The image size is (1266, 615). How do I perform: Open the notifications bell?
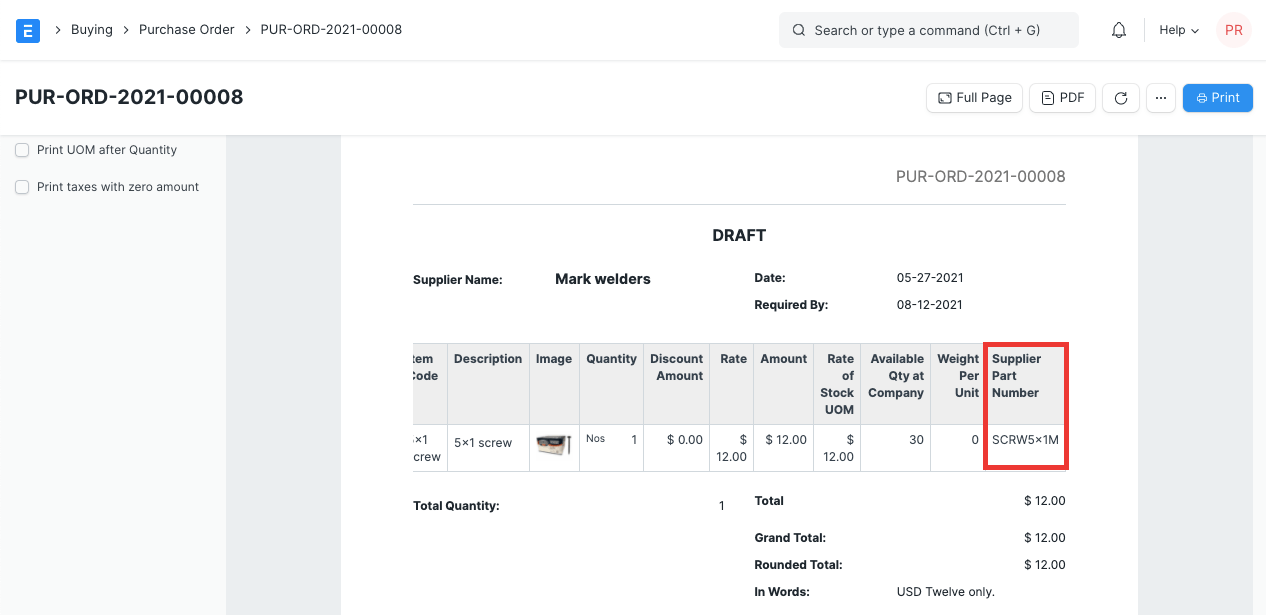click(1118, 30)
